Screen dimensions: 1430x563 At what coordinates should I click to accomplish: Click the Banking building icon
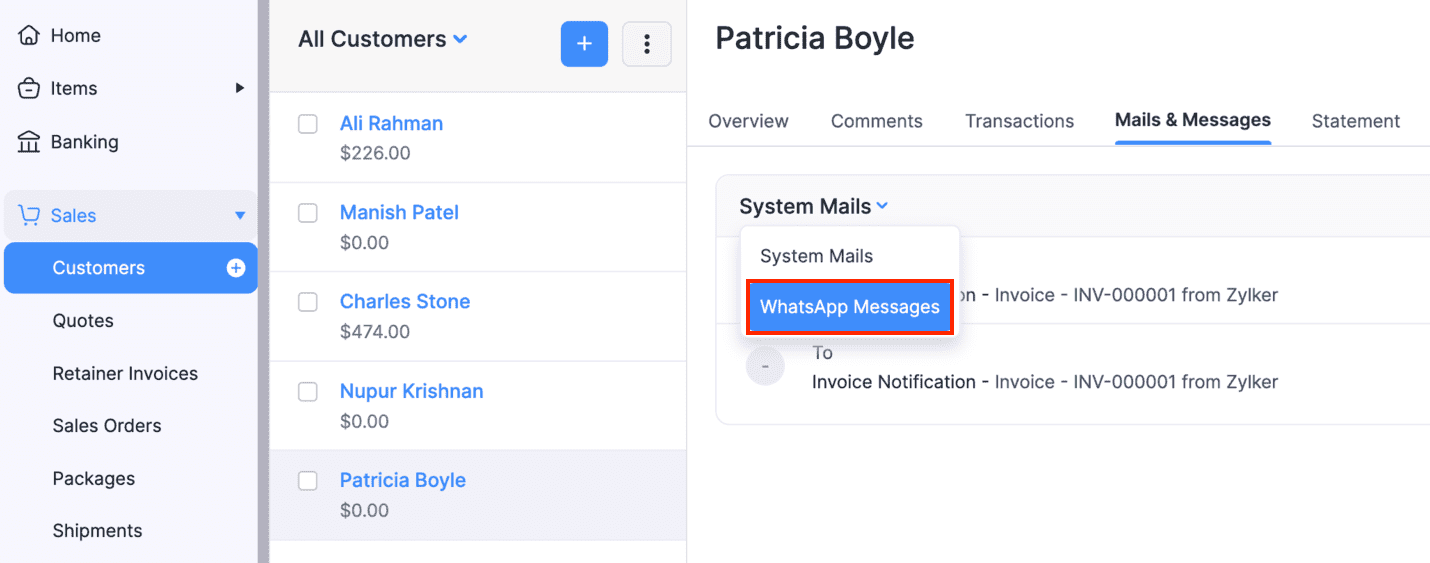[29, 142]
